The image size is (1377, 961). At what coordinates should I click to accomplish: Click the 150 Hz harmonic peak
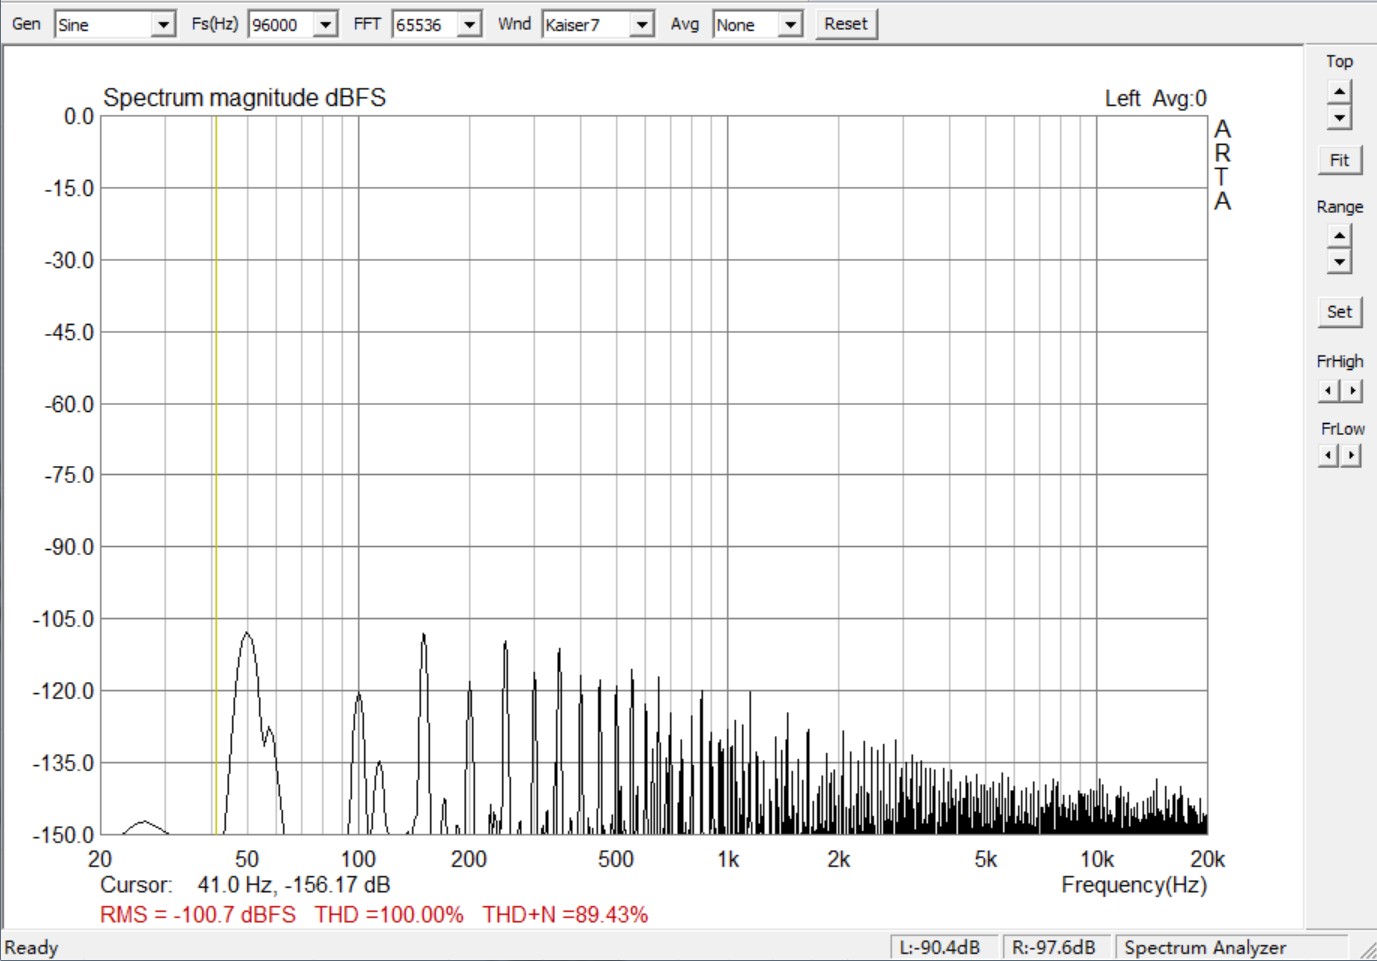(x=424, y=636)
